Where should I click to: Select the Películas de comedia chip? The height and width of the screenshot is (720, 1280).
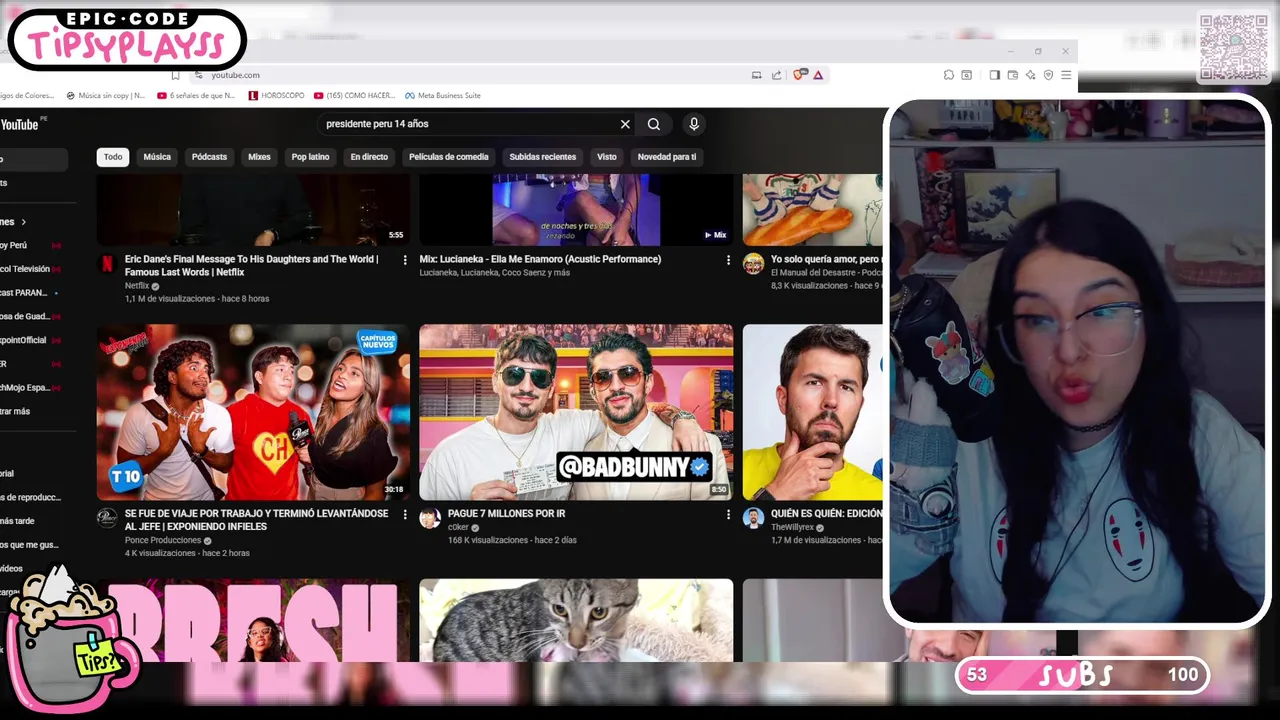[x=448, y=157]
